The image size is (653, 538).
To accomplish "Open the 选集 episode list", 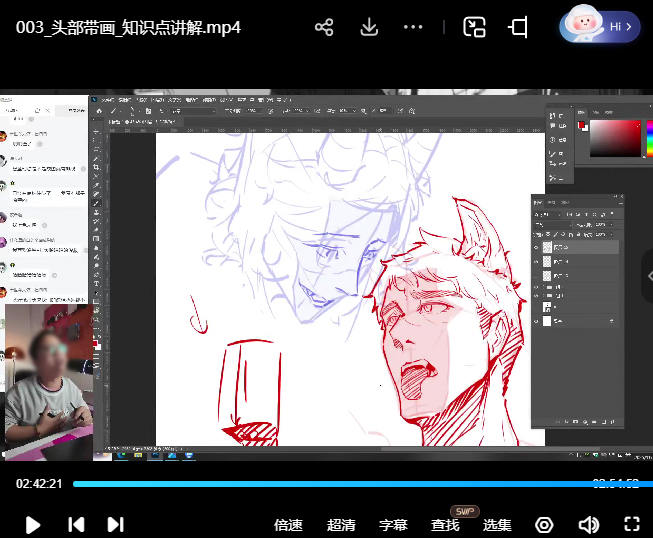I will coord(498,525).
